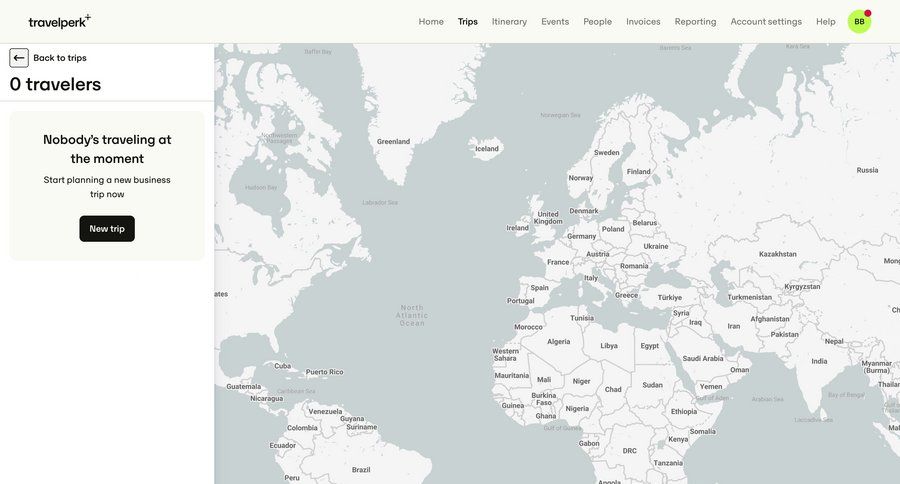Screen dimensions: 900x484
Task: Click Greenland on the map
Action: click(x=393, y=142)
